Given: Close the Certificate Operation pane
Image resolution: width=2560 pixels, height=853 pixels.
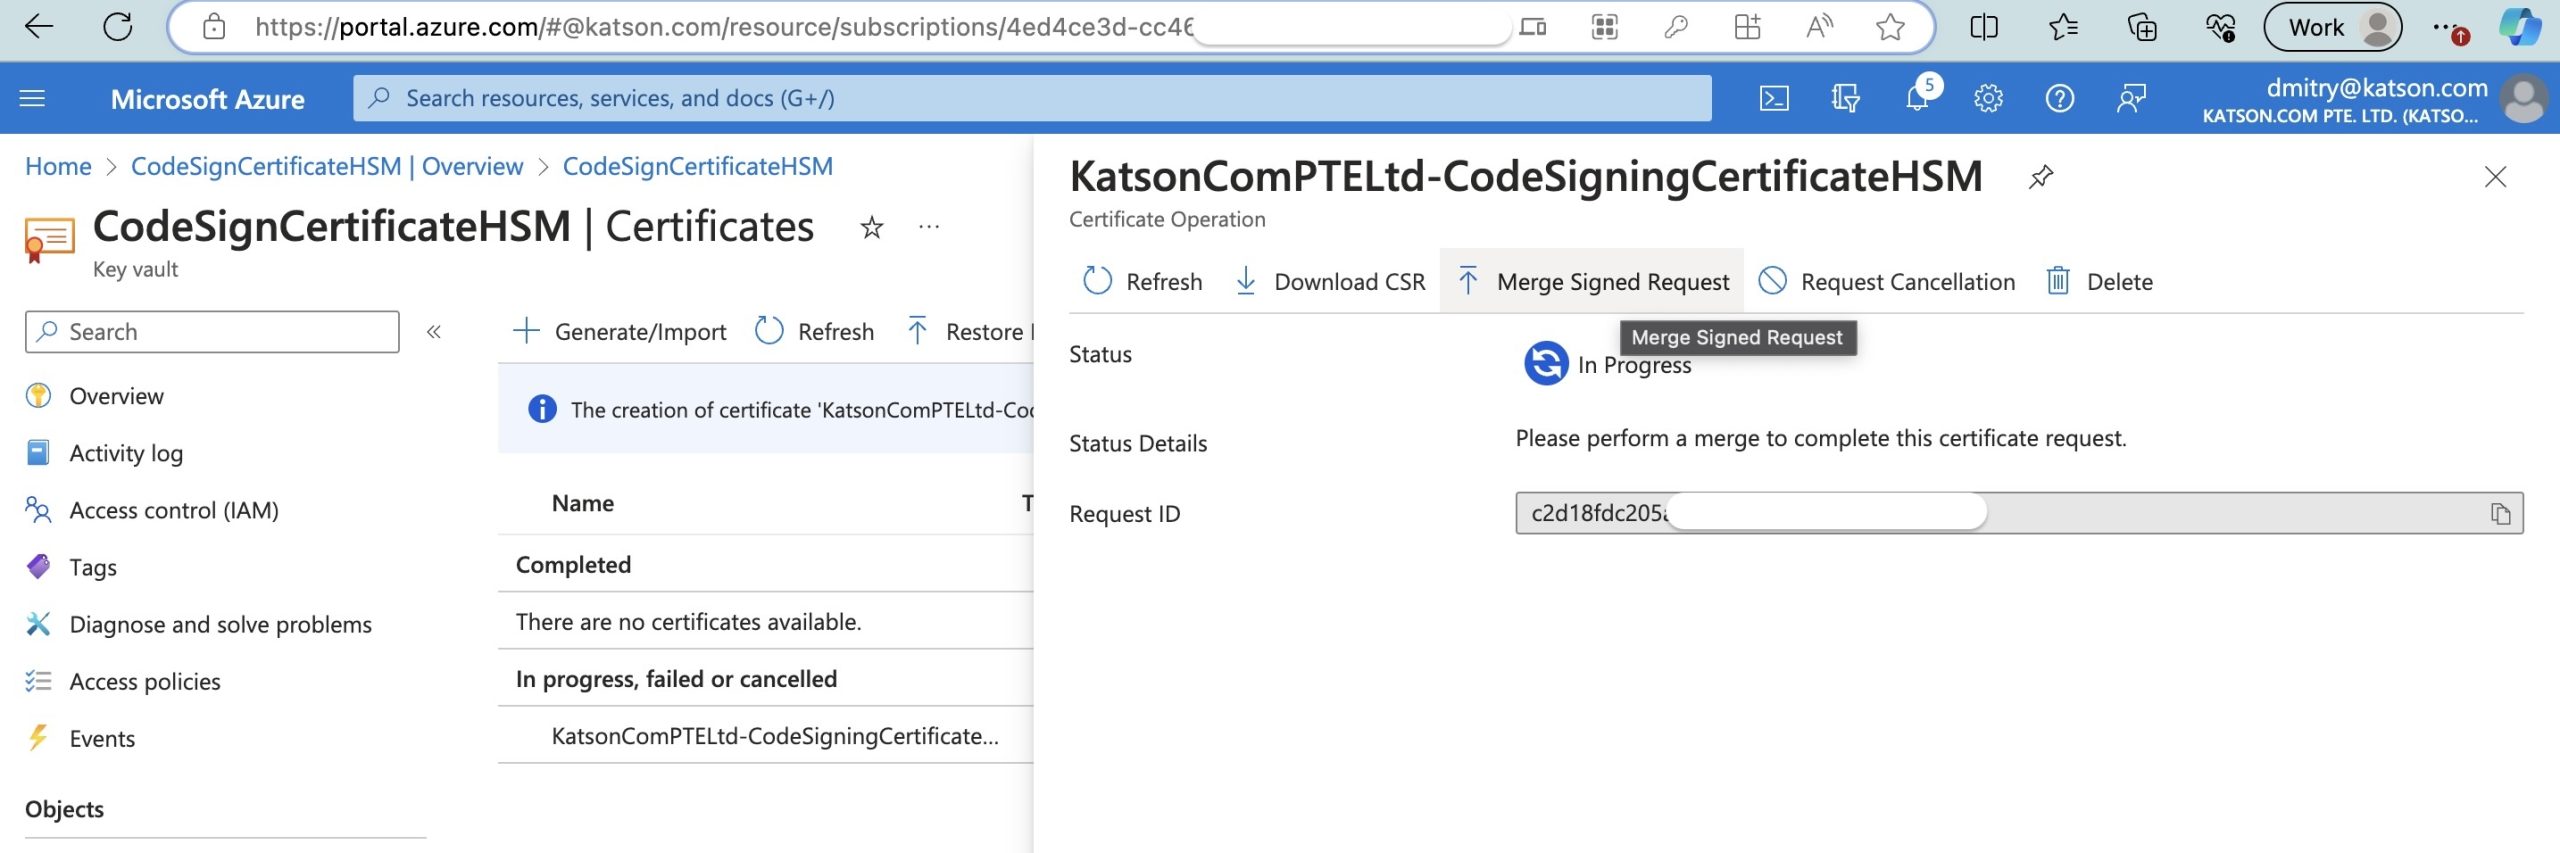Looking at the screenshot, I should point(2496,177).
